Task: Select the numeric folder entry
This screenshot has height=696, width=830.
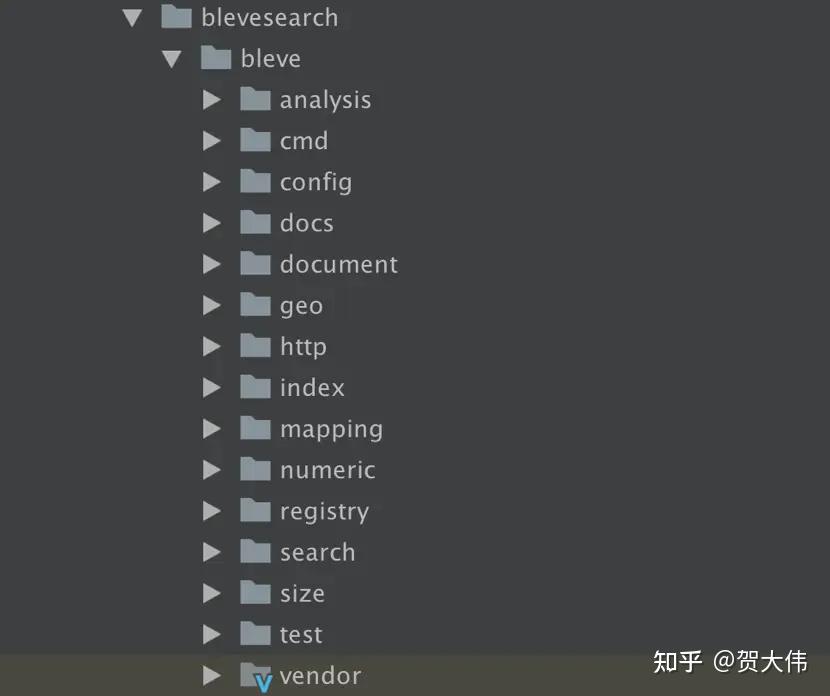Action: click(x=328, y=469)
